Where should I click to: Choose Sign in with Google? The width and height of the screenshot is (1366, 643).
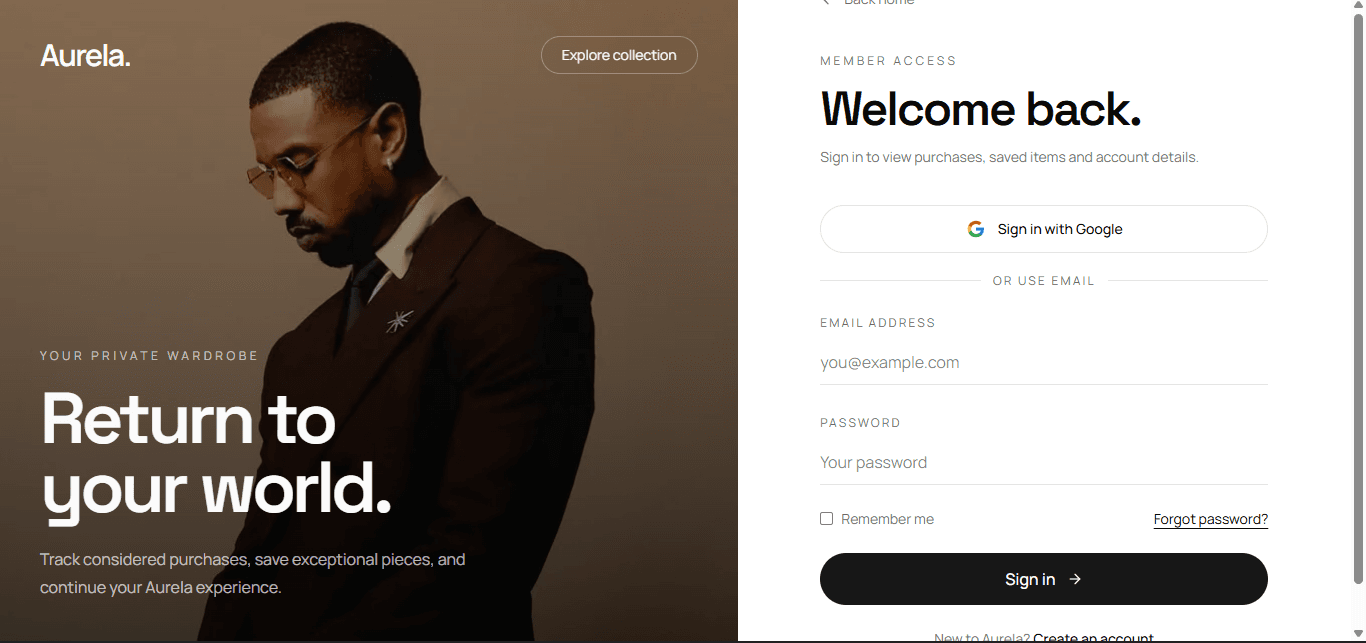tap(1043, 229)
